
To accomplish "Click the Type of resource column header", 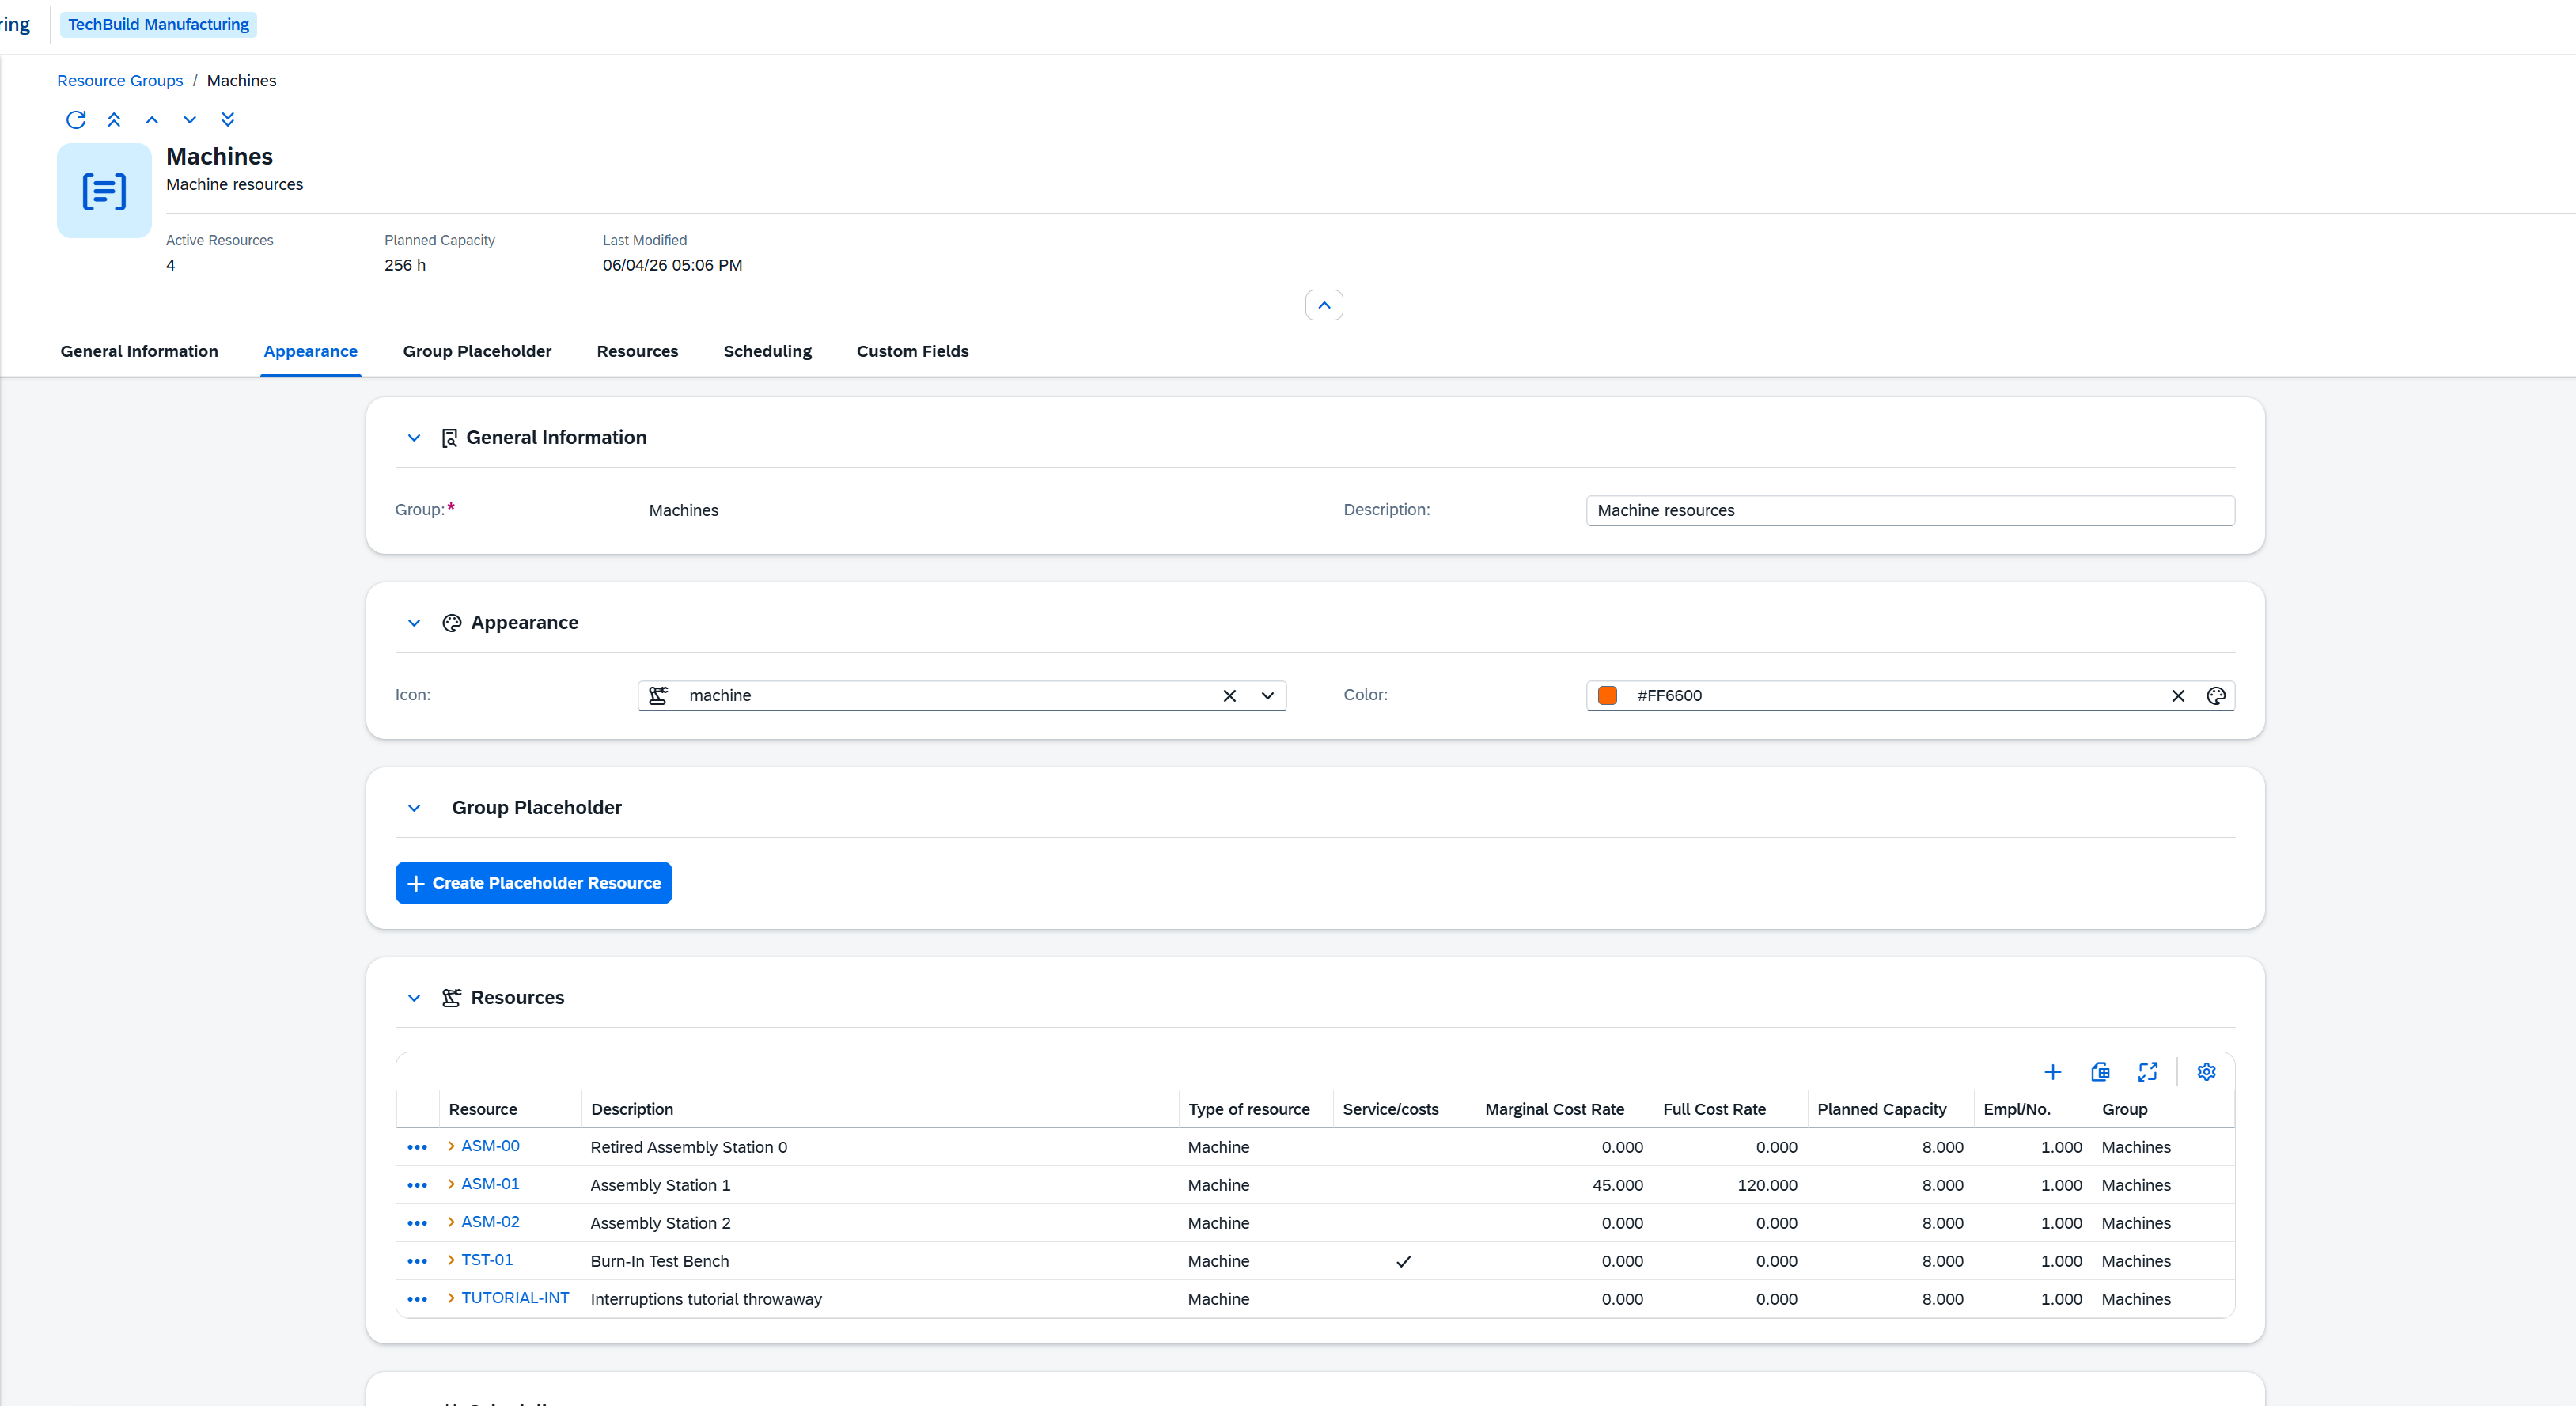I will coord(1256,1110).
